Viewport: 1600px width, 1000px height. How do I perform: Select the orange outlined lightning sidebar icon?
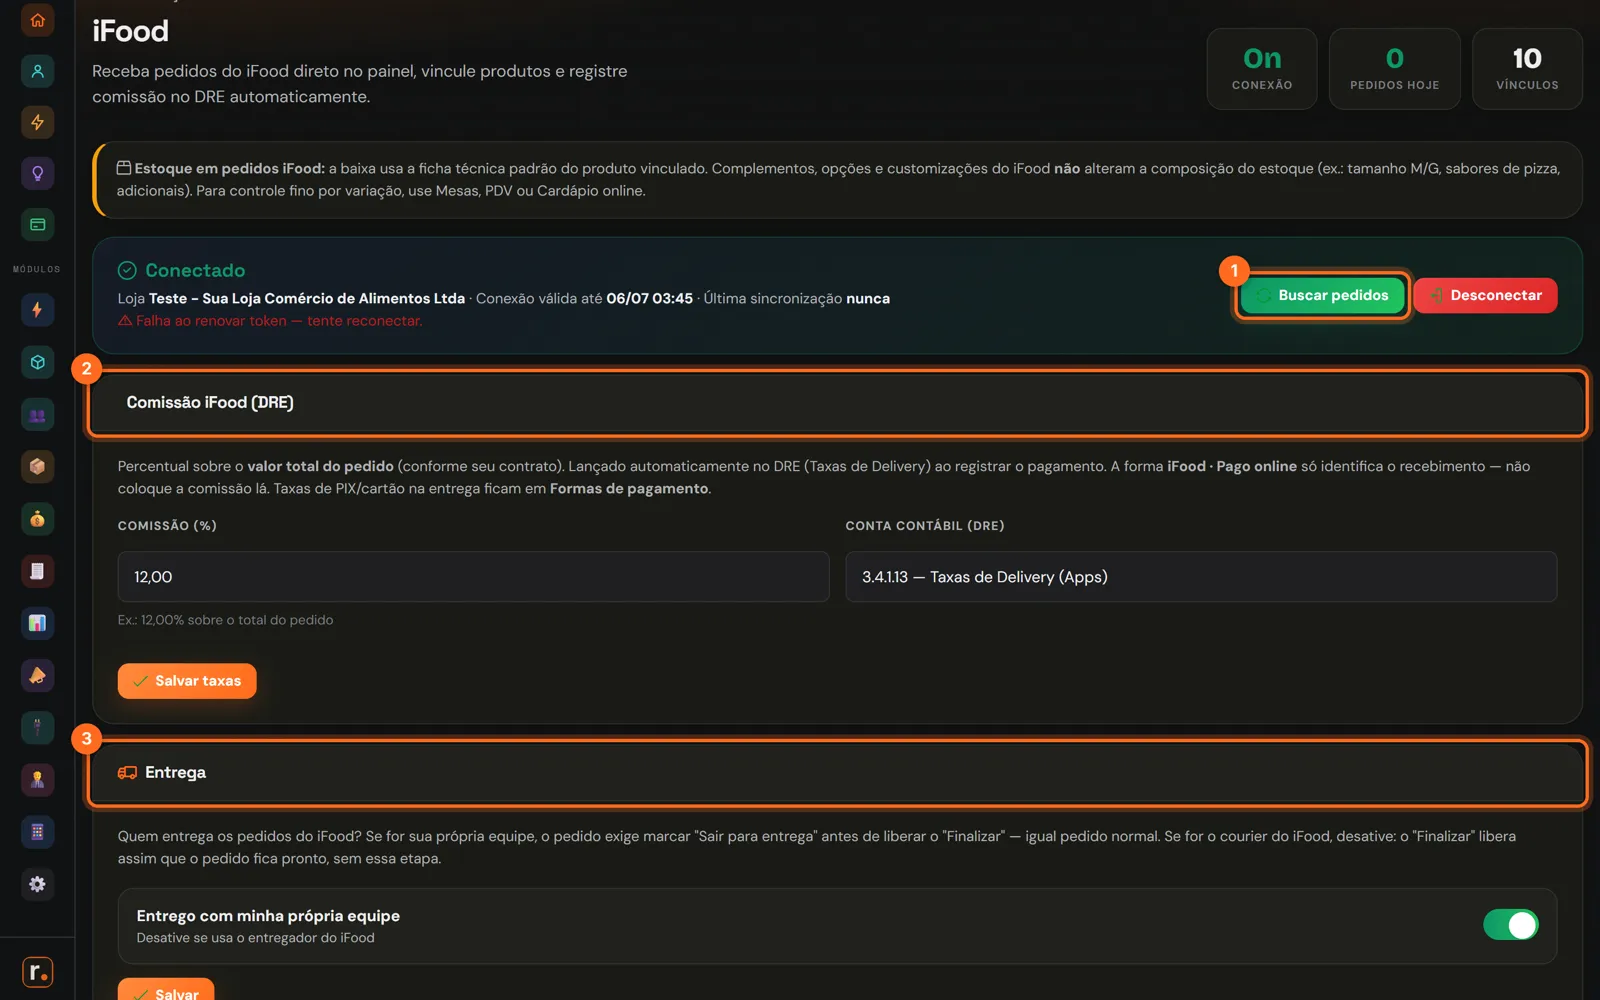tap(37, 122)
